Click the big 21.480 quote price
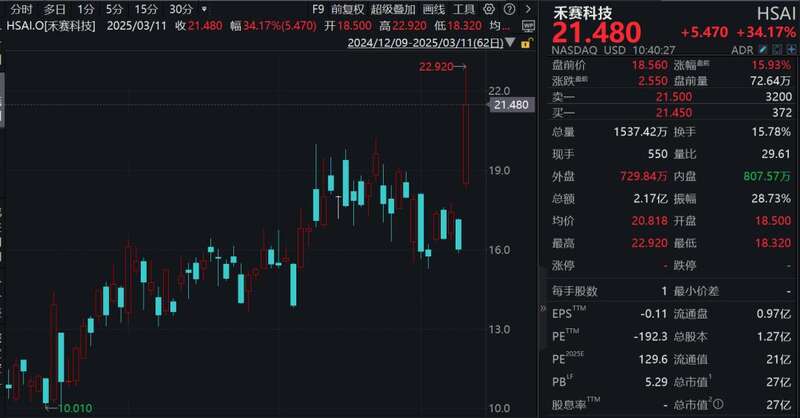This screenshot has width=800, height=418. coord(596,32)
